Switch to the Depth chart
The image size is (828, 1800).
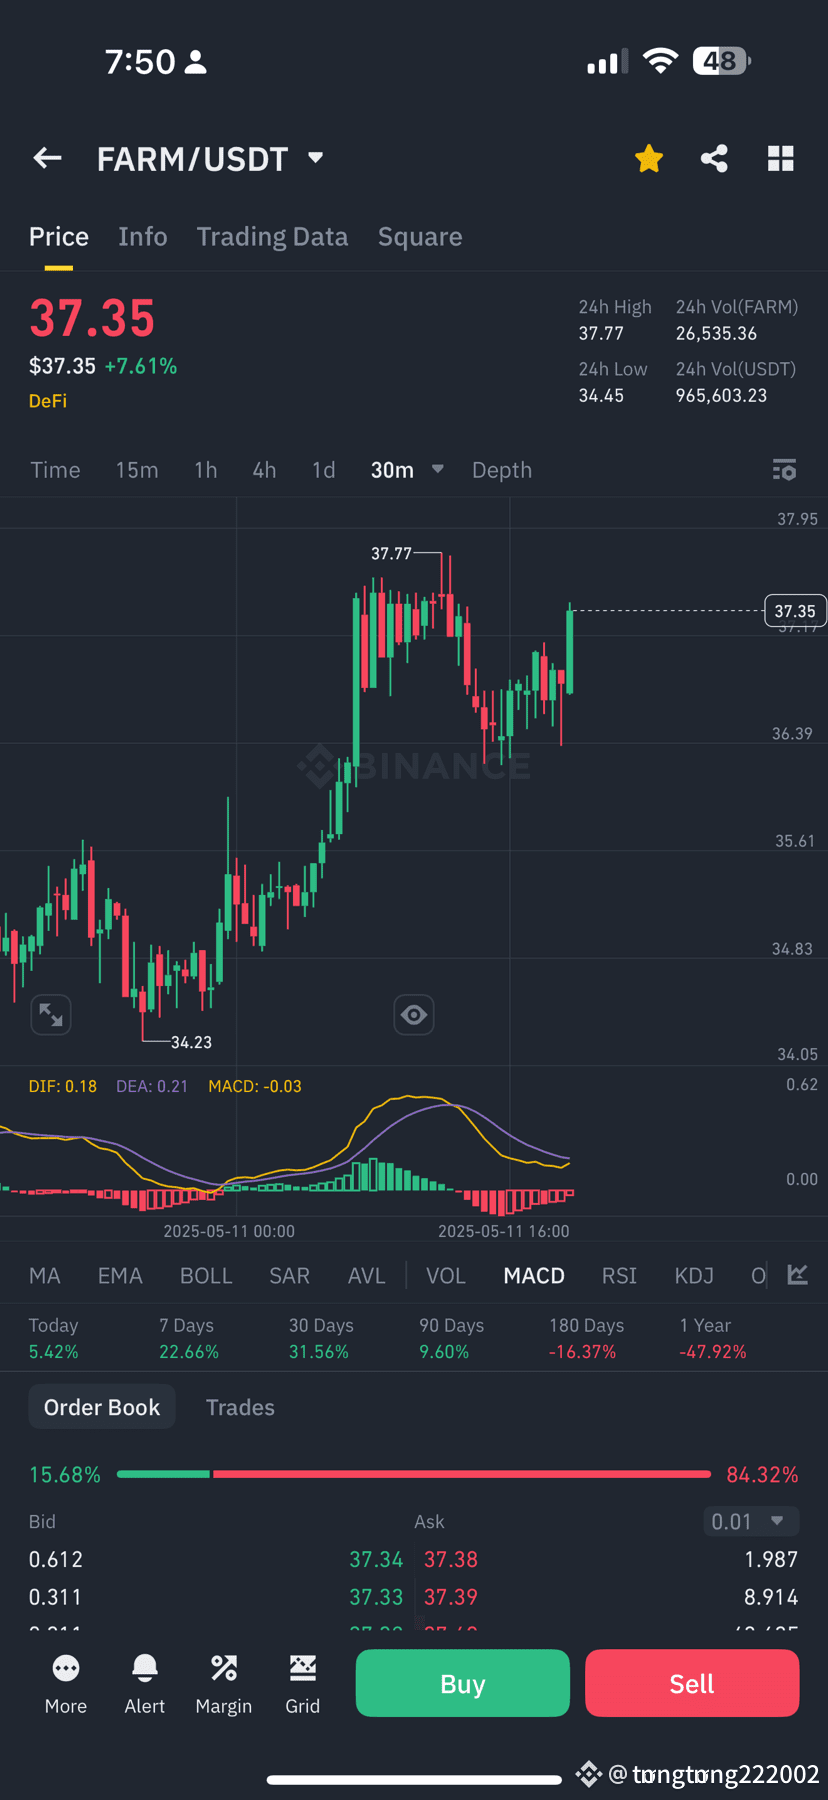coord(502,470)
